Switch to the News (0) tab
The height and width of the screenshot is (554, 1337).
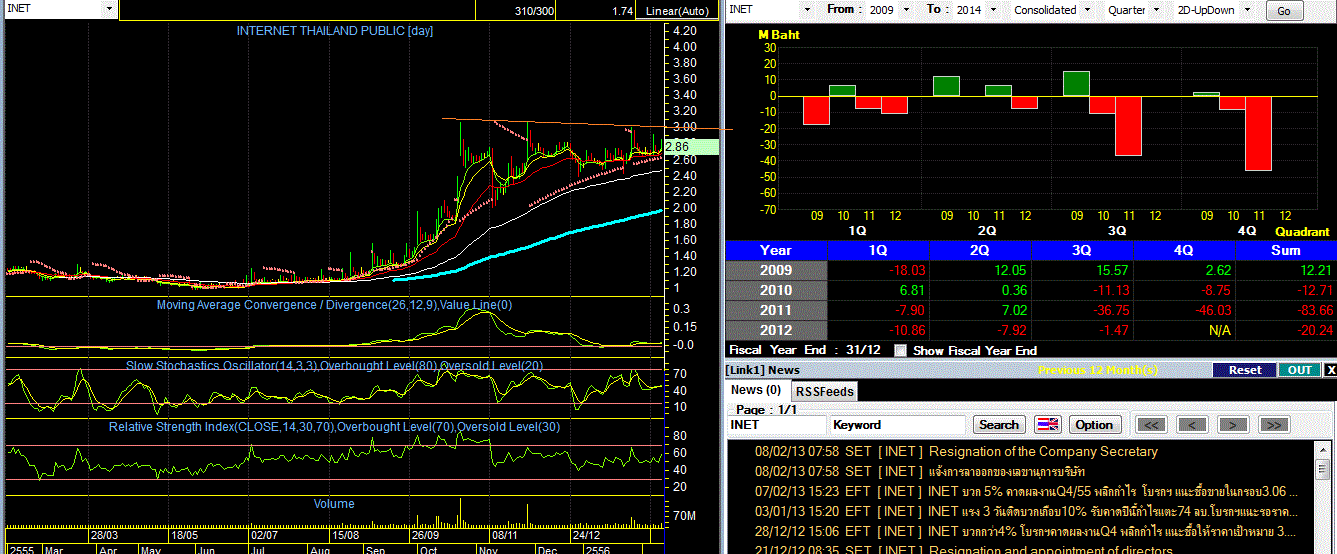tap(757, 390)
